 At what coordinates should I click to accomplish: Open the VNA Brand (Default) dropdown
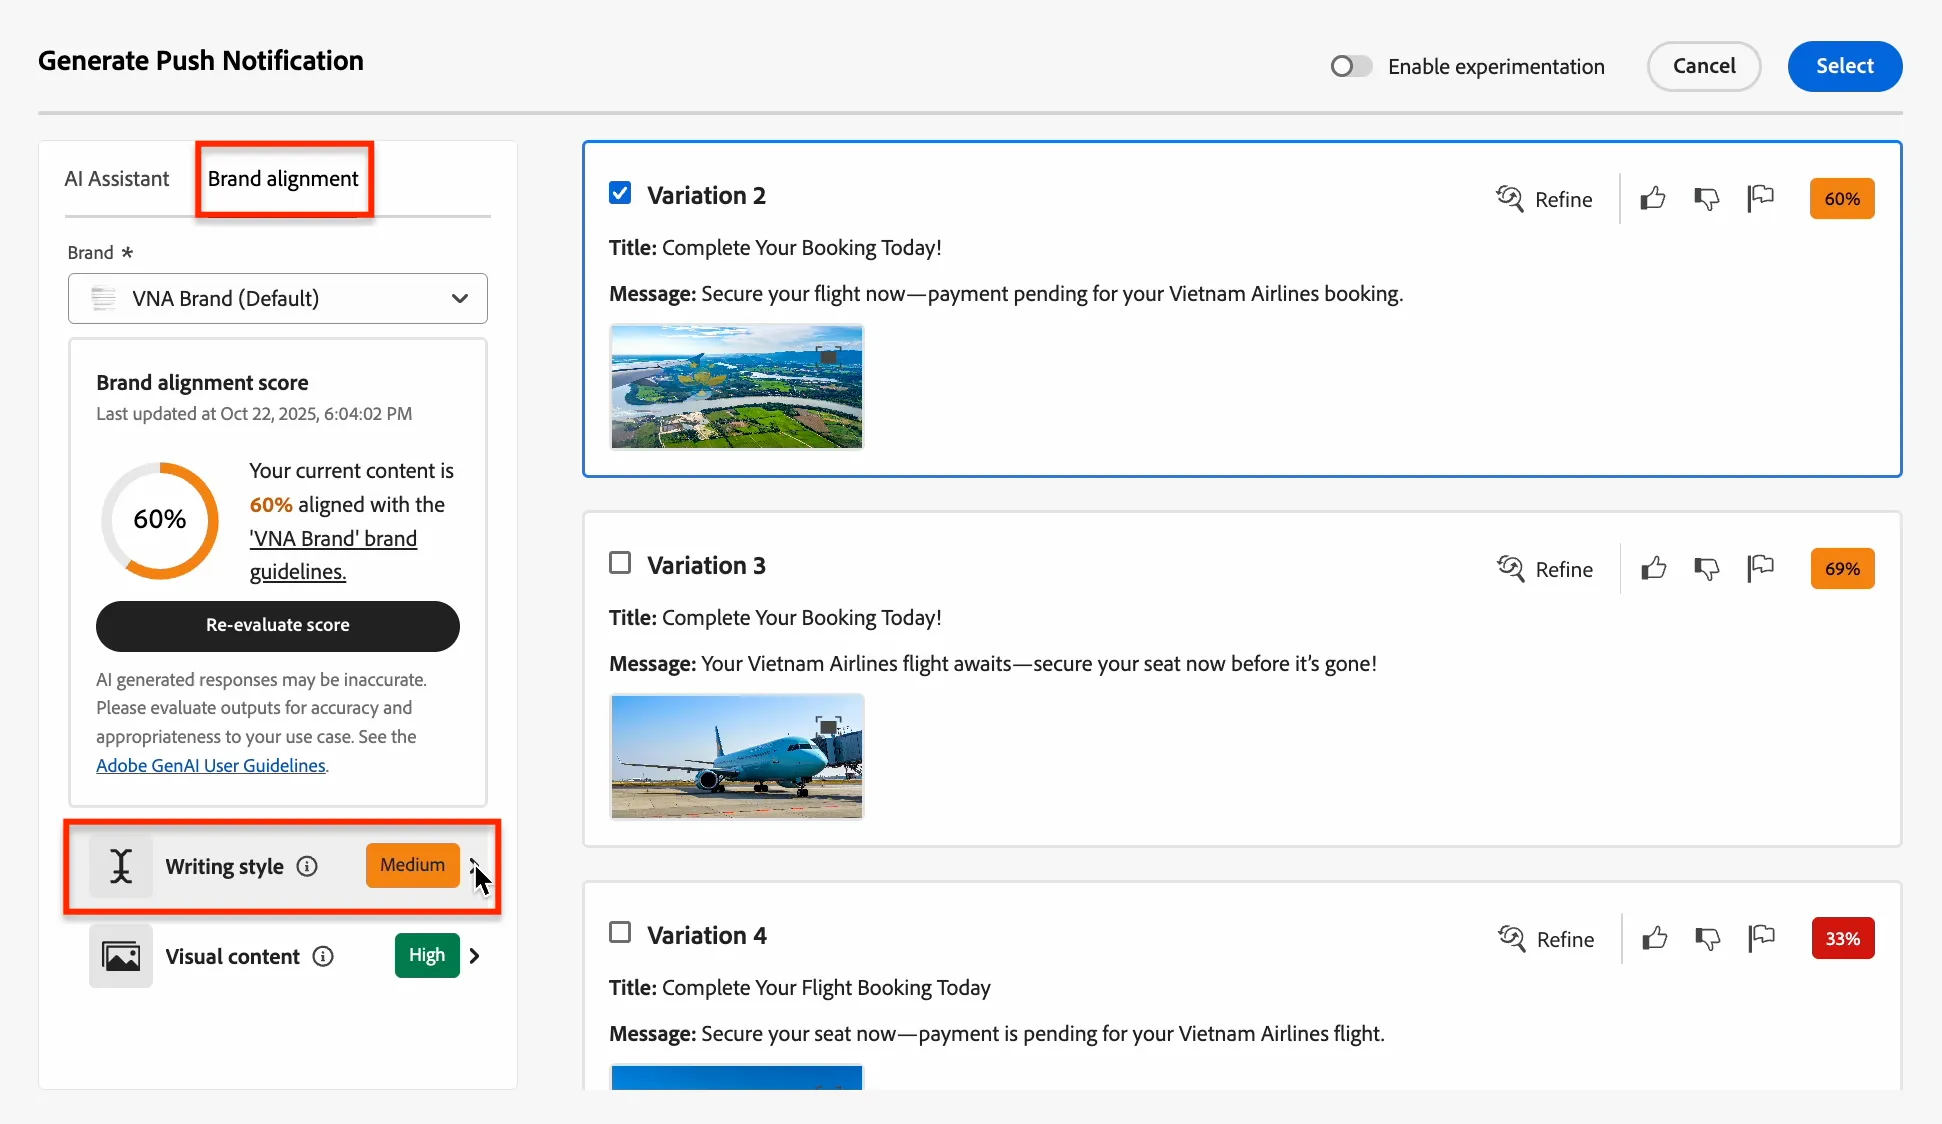pos(278,298)
